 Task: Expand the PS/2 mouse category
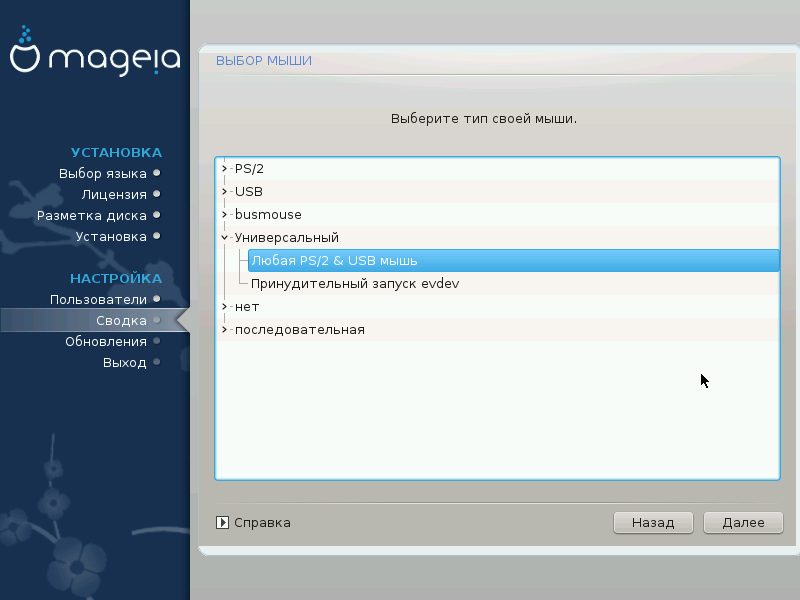point(224,168)
